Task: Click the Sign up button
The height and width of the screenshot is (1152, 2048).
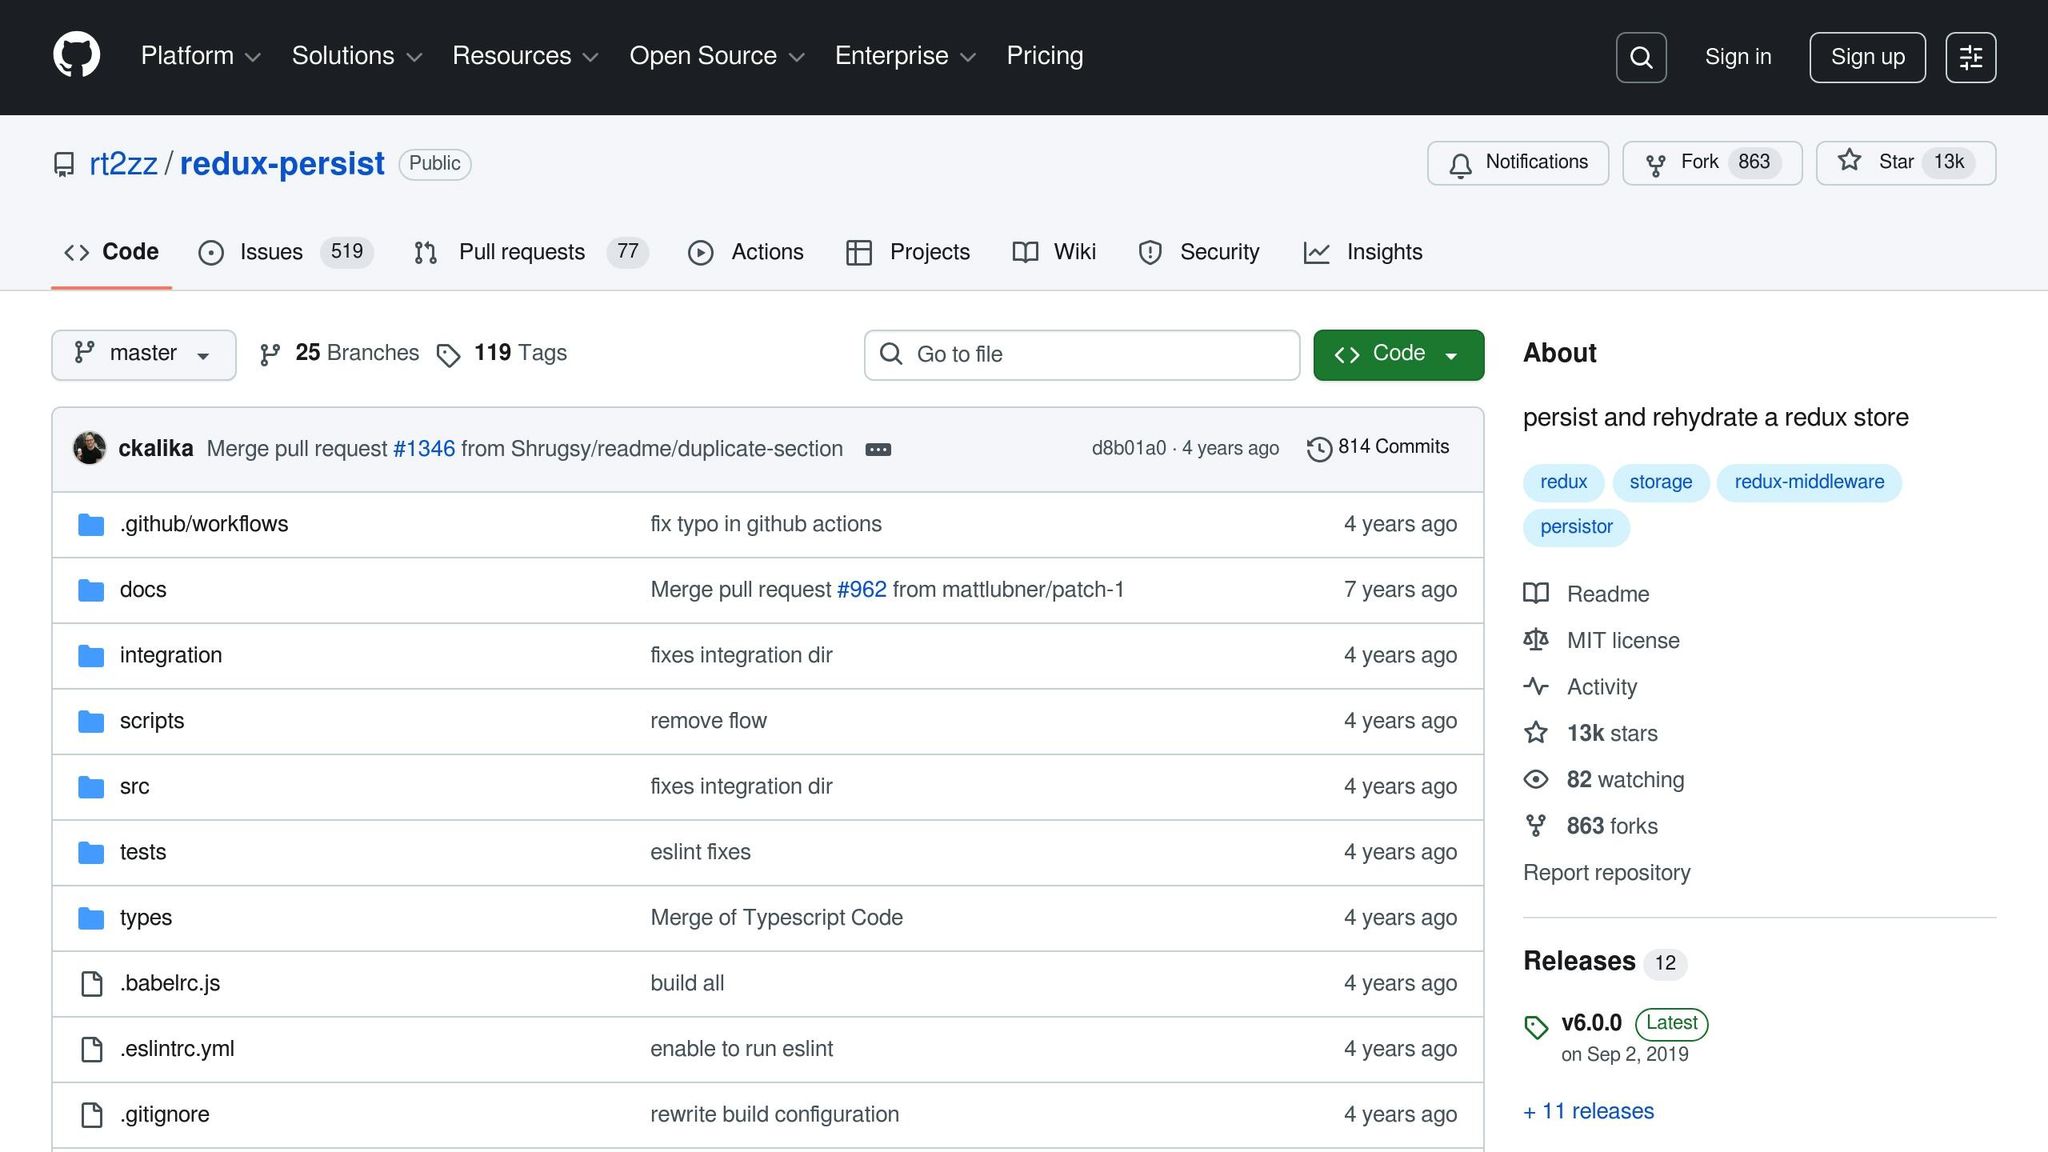Action: coord(1866,57)
